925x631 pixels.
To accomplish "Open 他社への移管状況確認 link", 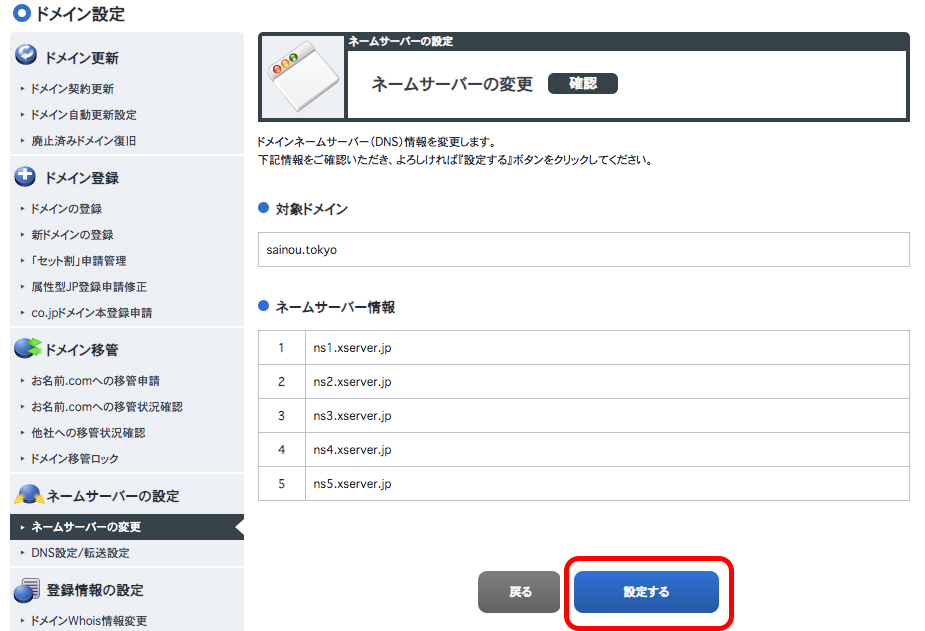I will 88,433.
